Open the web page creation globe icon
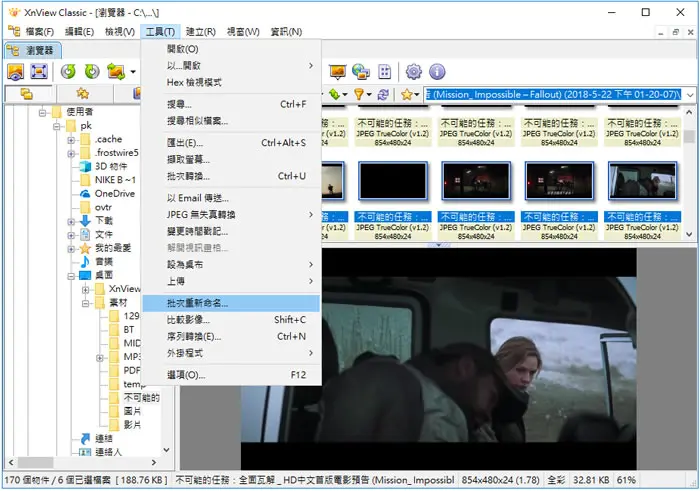This screenshot has height=491, width=700. [x=361, y=71]
